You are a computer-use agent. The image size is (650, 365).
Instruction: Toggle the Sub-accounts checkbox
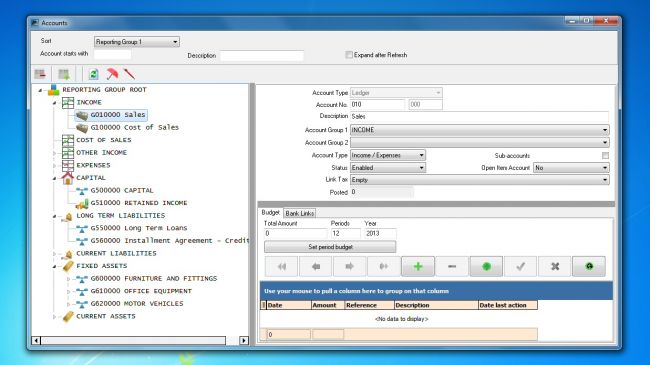[x=605, y=156]
